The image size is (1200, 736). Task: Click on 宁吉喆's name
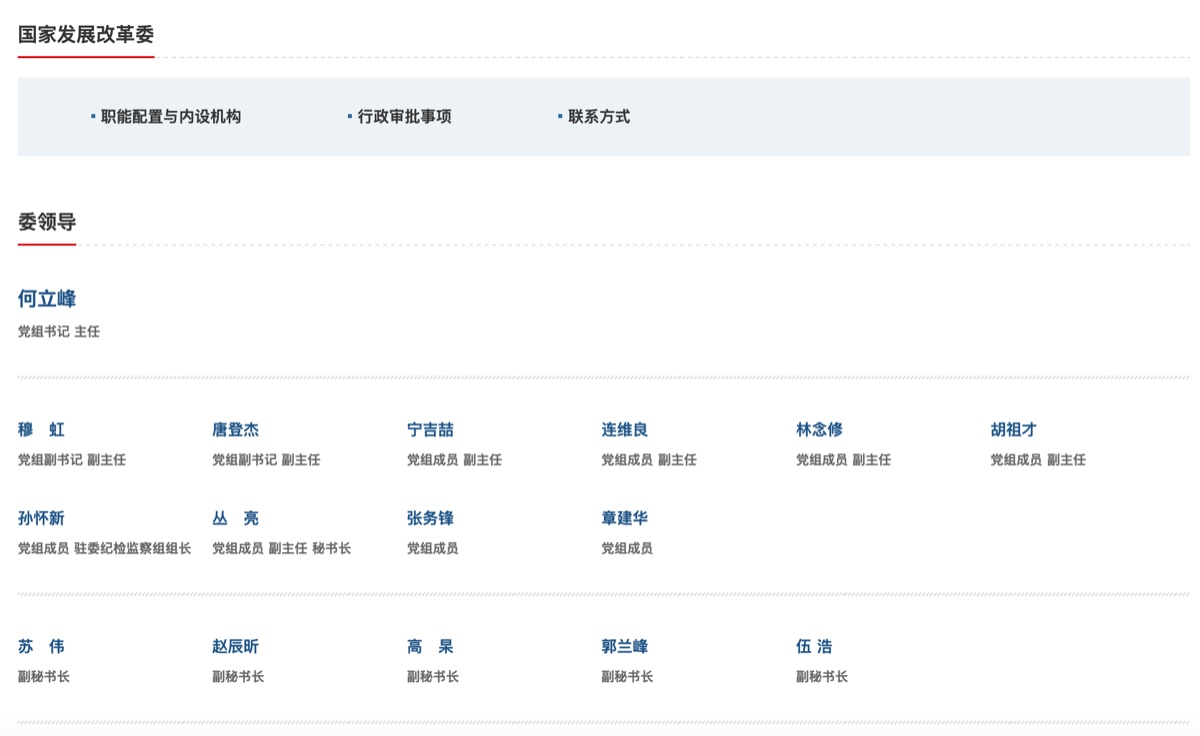(x=430, y=430)
